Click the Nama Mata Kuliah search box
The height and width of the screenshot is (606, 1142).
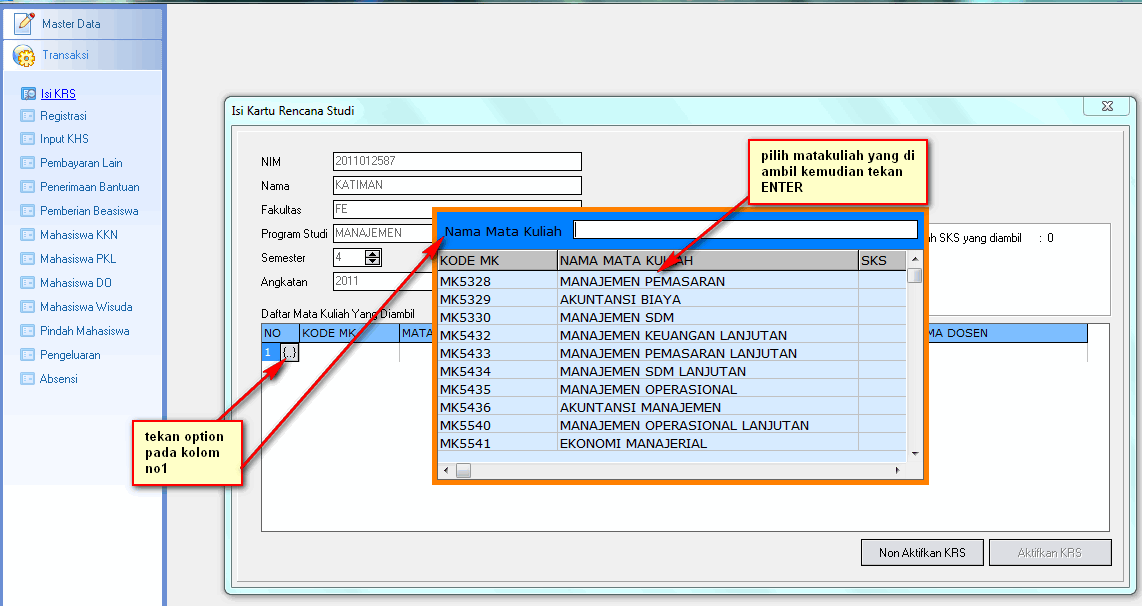[746, 230]
